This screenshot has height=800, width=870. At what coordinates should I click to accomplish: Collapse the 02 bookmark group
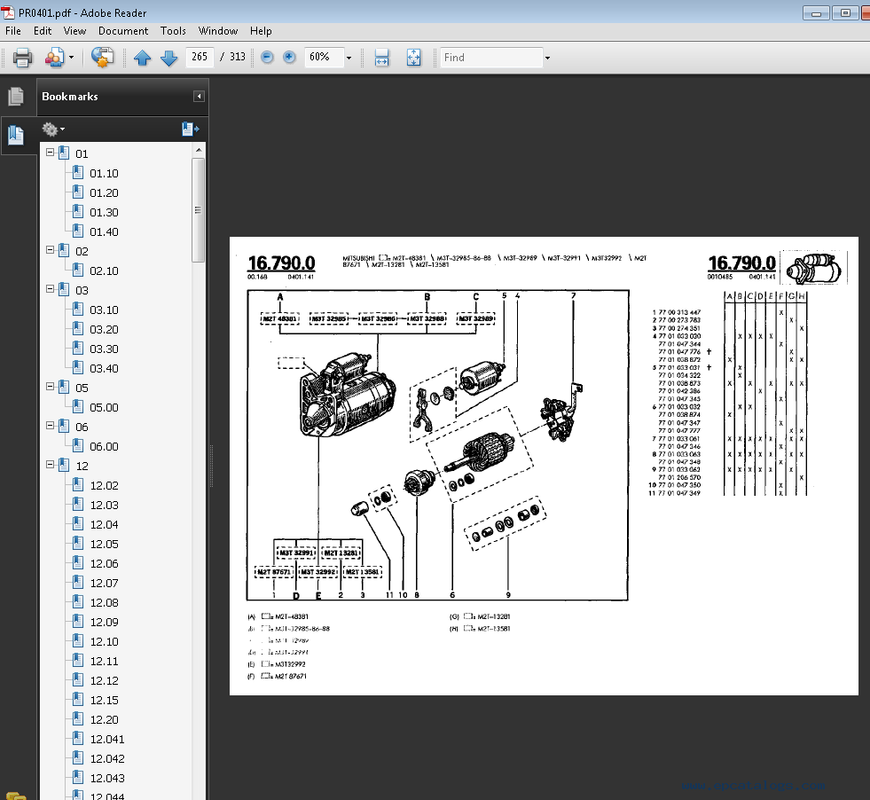point(50,250)
